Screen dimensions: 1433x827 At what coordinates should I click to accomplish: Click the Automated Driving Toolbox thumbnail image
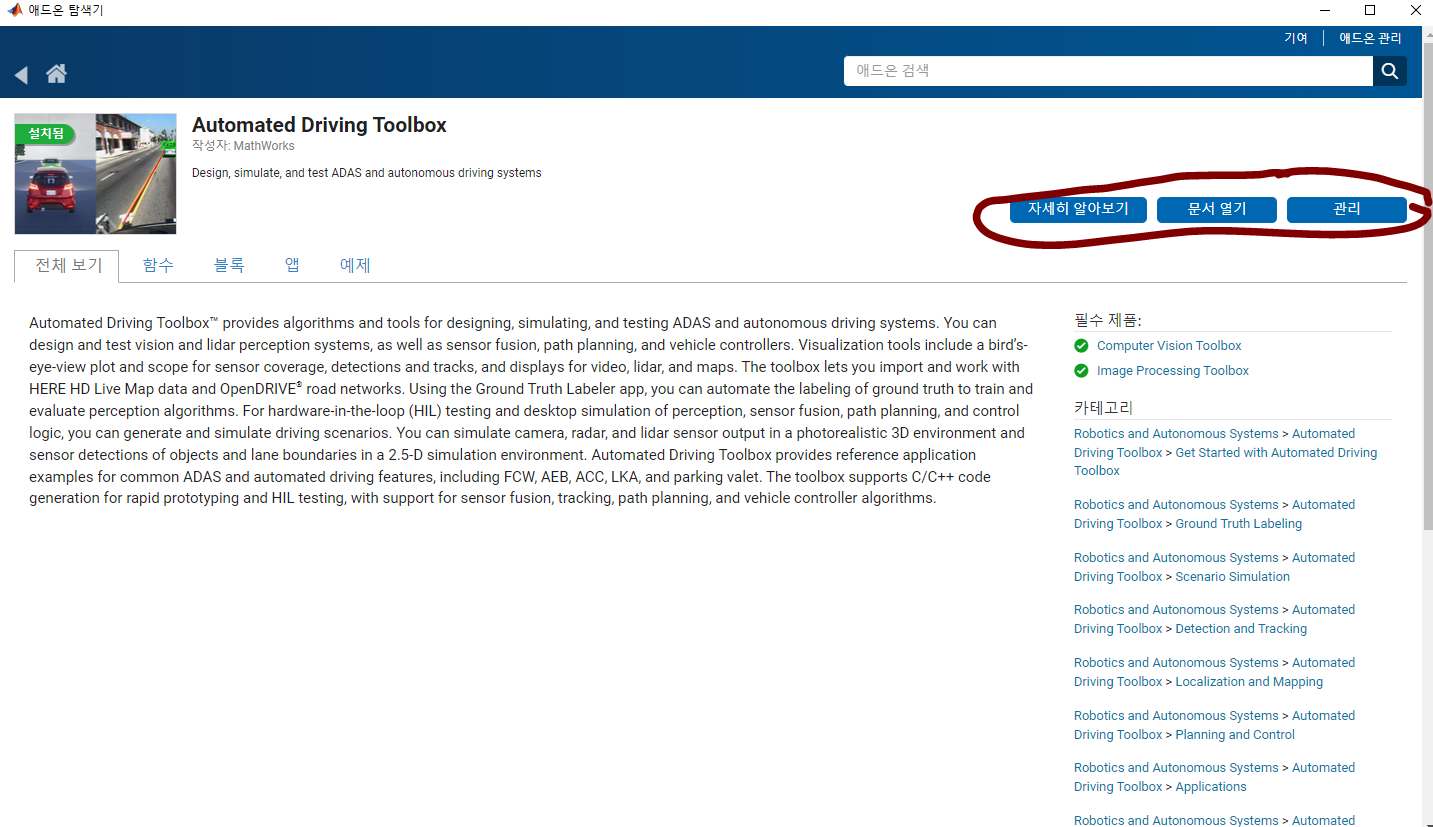pyautogui.click(x=95, y=173)
